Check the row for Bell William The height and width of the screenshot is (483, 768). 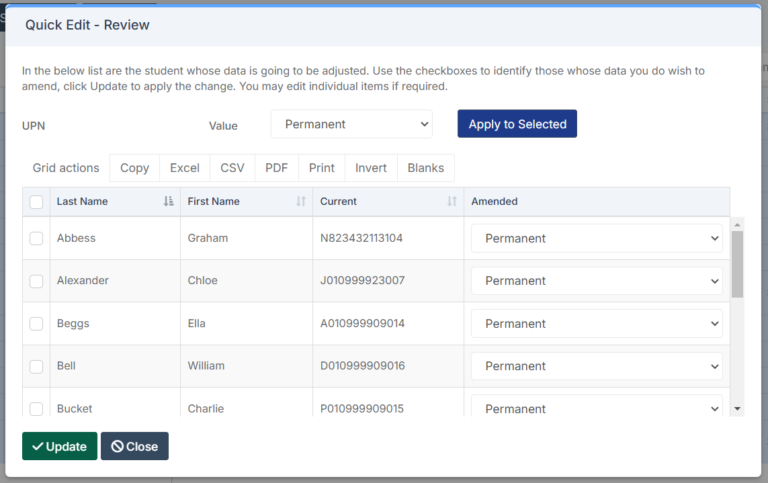tap(36, 366)
